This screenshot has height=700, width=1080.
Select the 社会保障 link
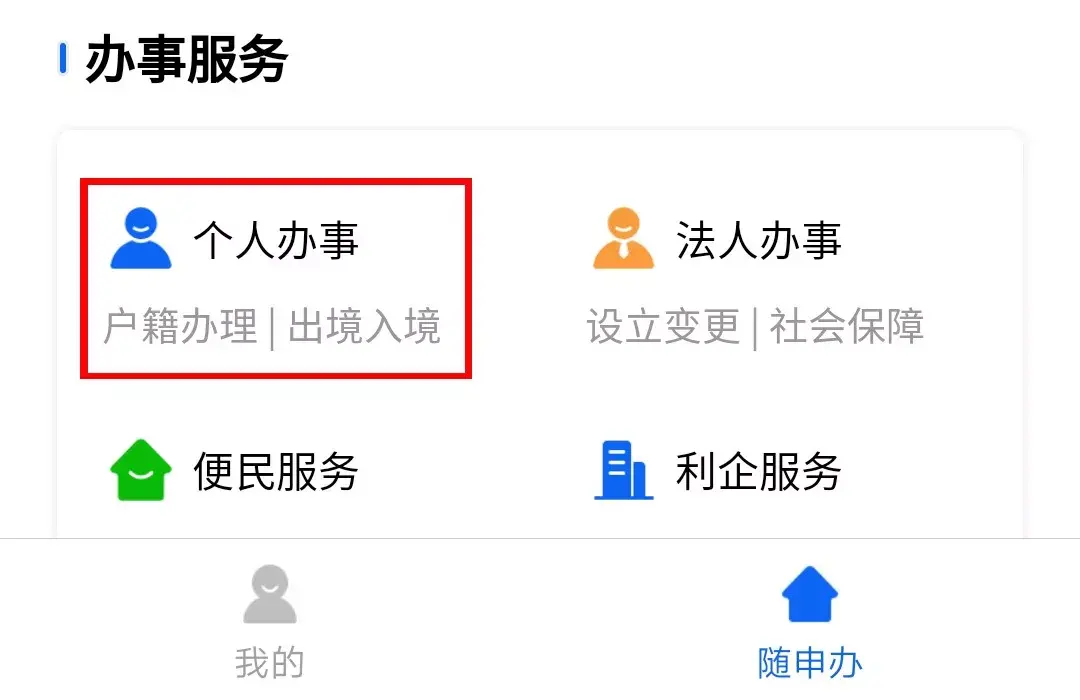pos(847,326)
